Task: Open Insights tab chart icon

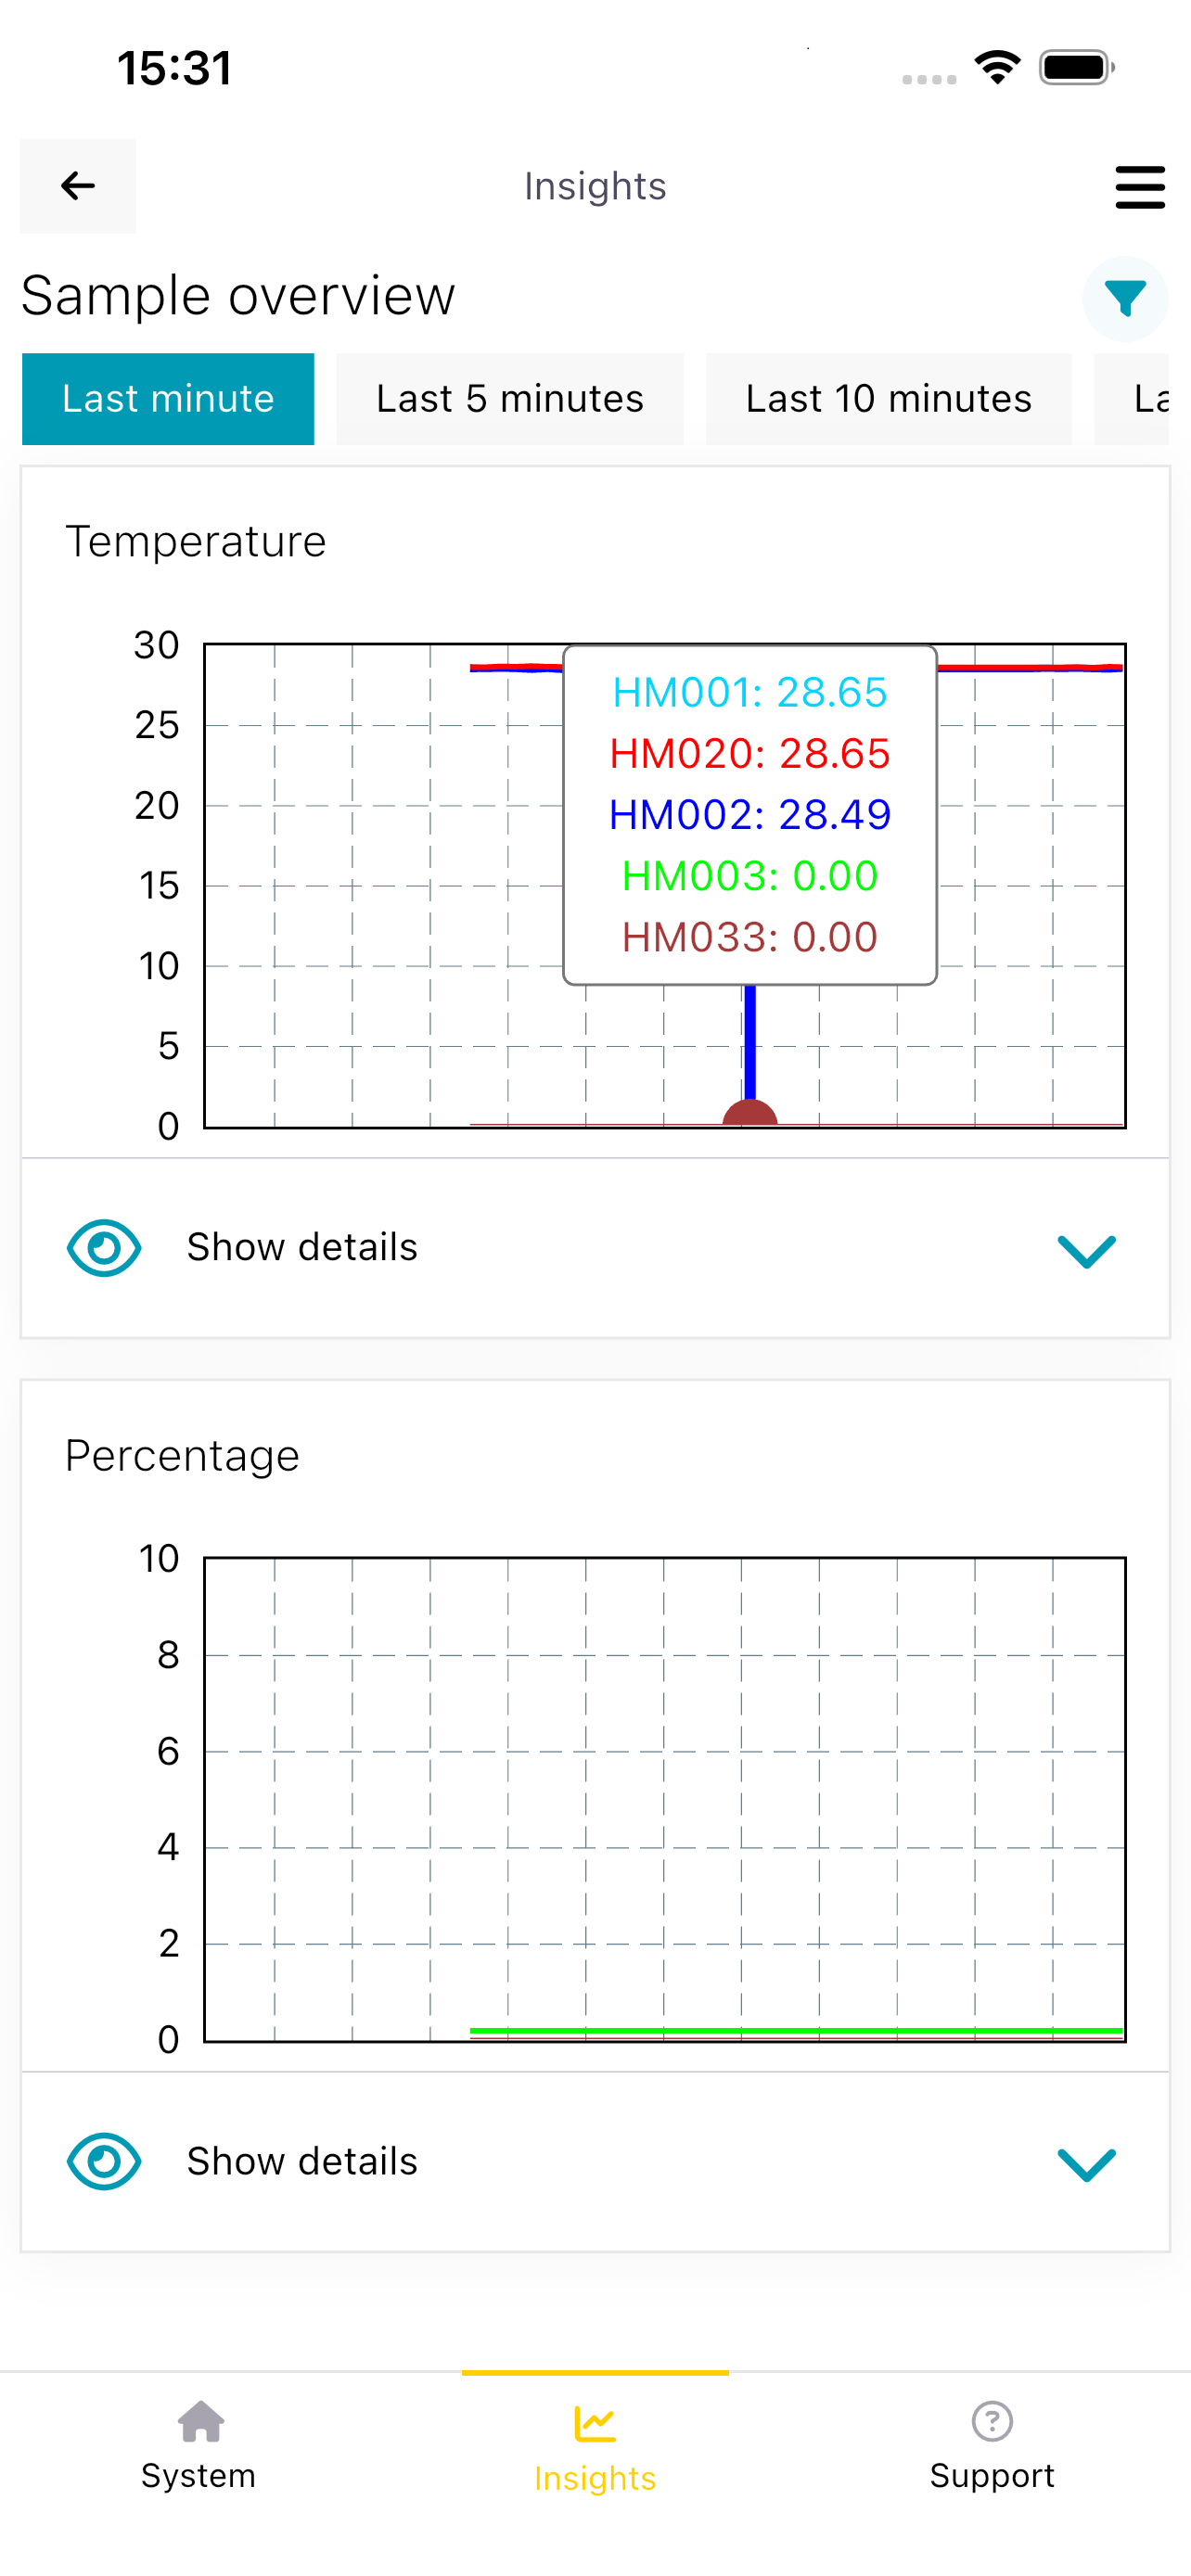Action: 595,2424
